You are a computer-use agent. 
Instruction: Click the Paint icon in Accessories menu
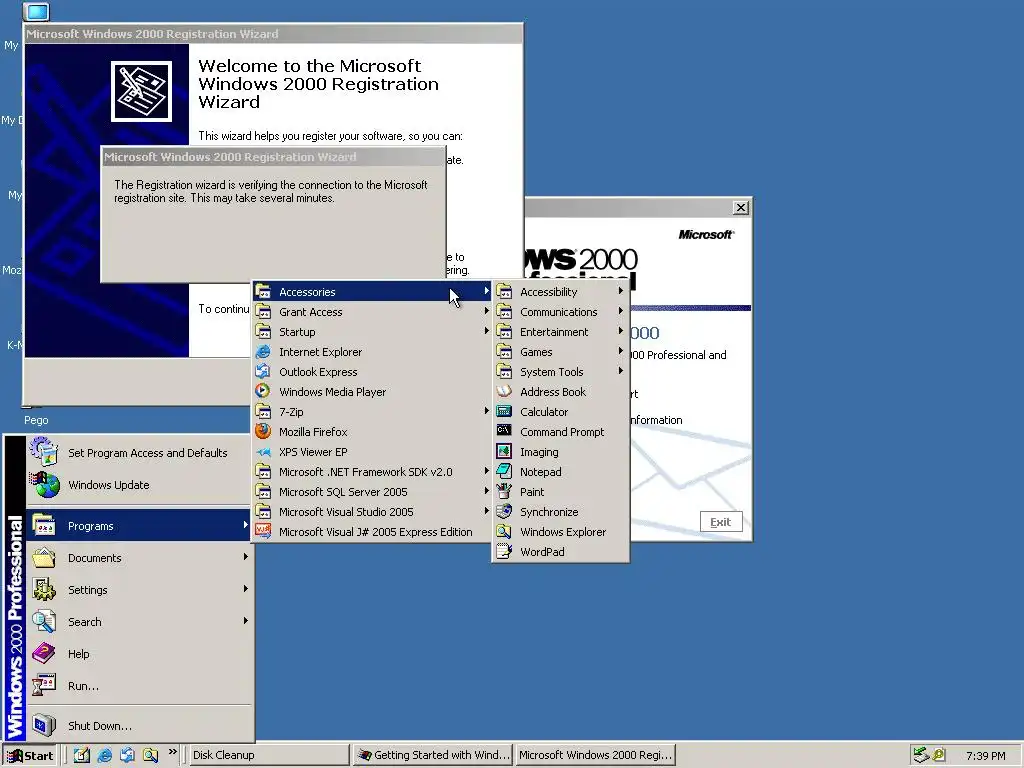504,491
